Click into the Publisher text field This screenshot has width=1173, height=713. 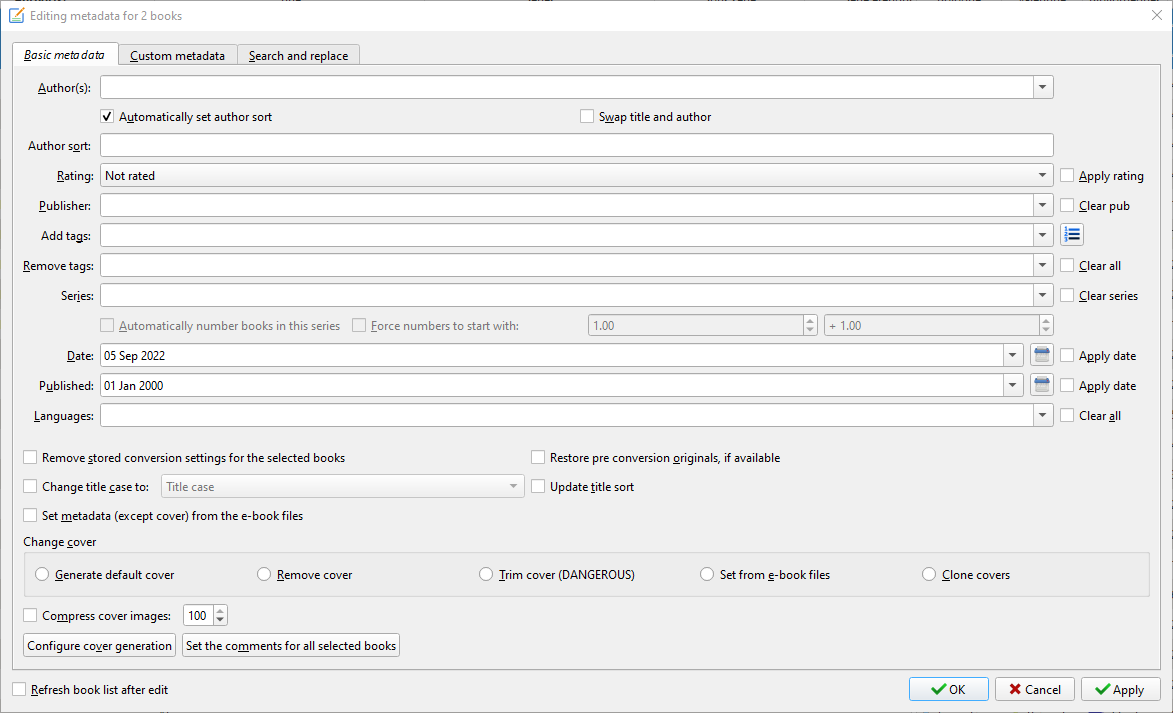tap(567, 205)
